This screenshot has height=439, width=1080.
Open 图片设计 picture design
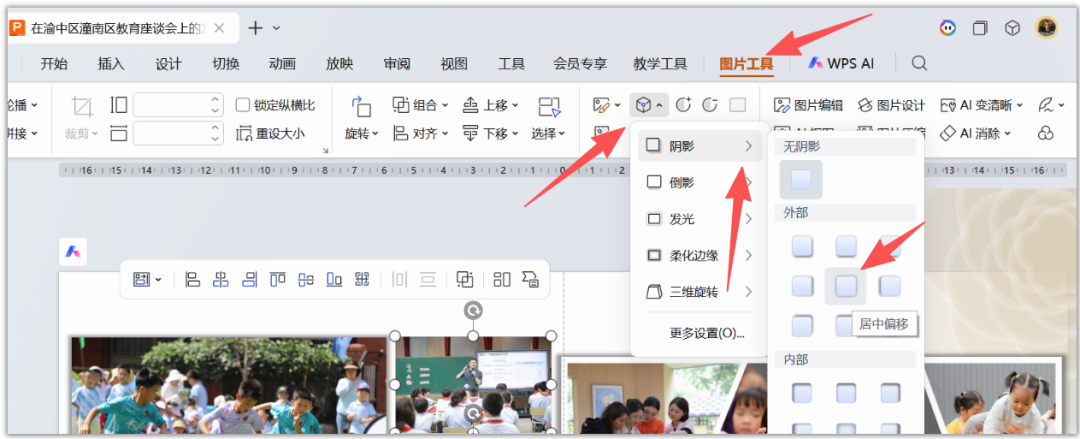click(x=891, y=105)
